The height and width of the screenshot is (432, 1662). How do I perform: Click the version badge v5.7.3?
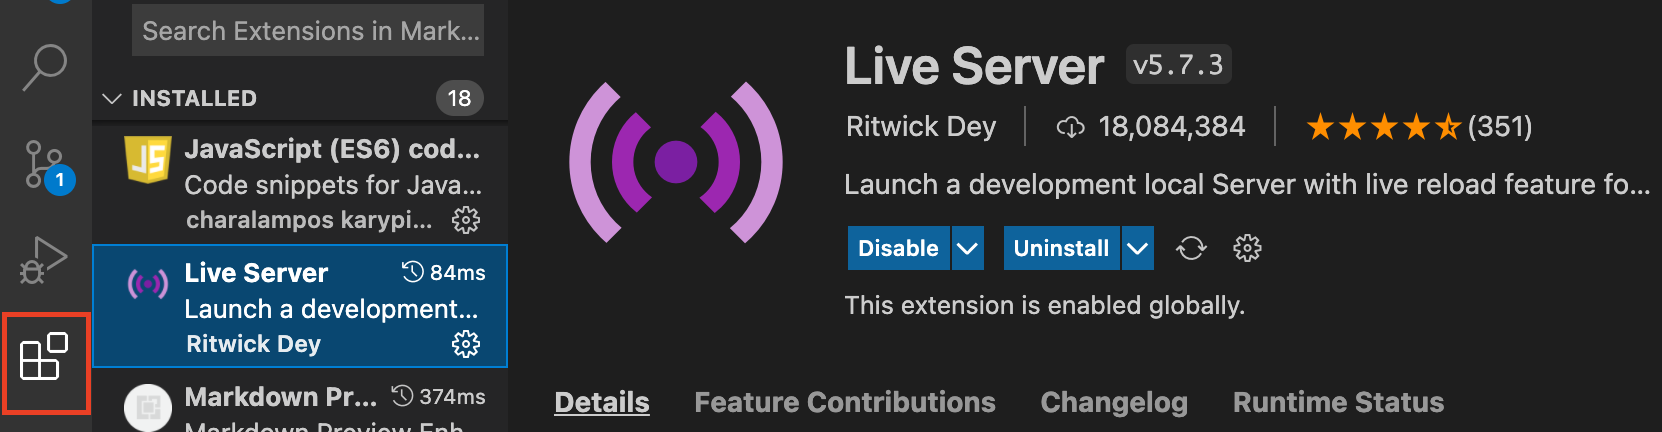(1178, 65)
